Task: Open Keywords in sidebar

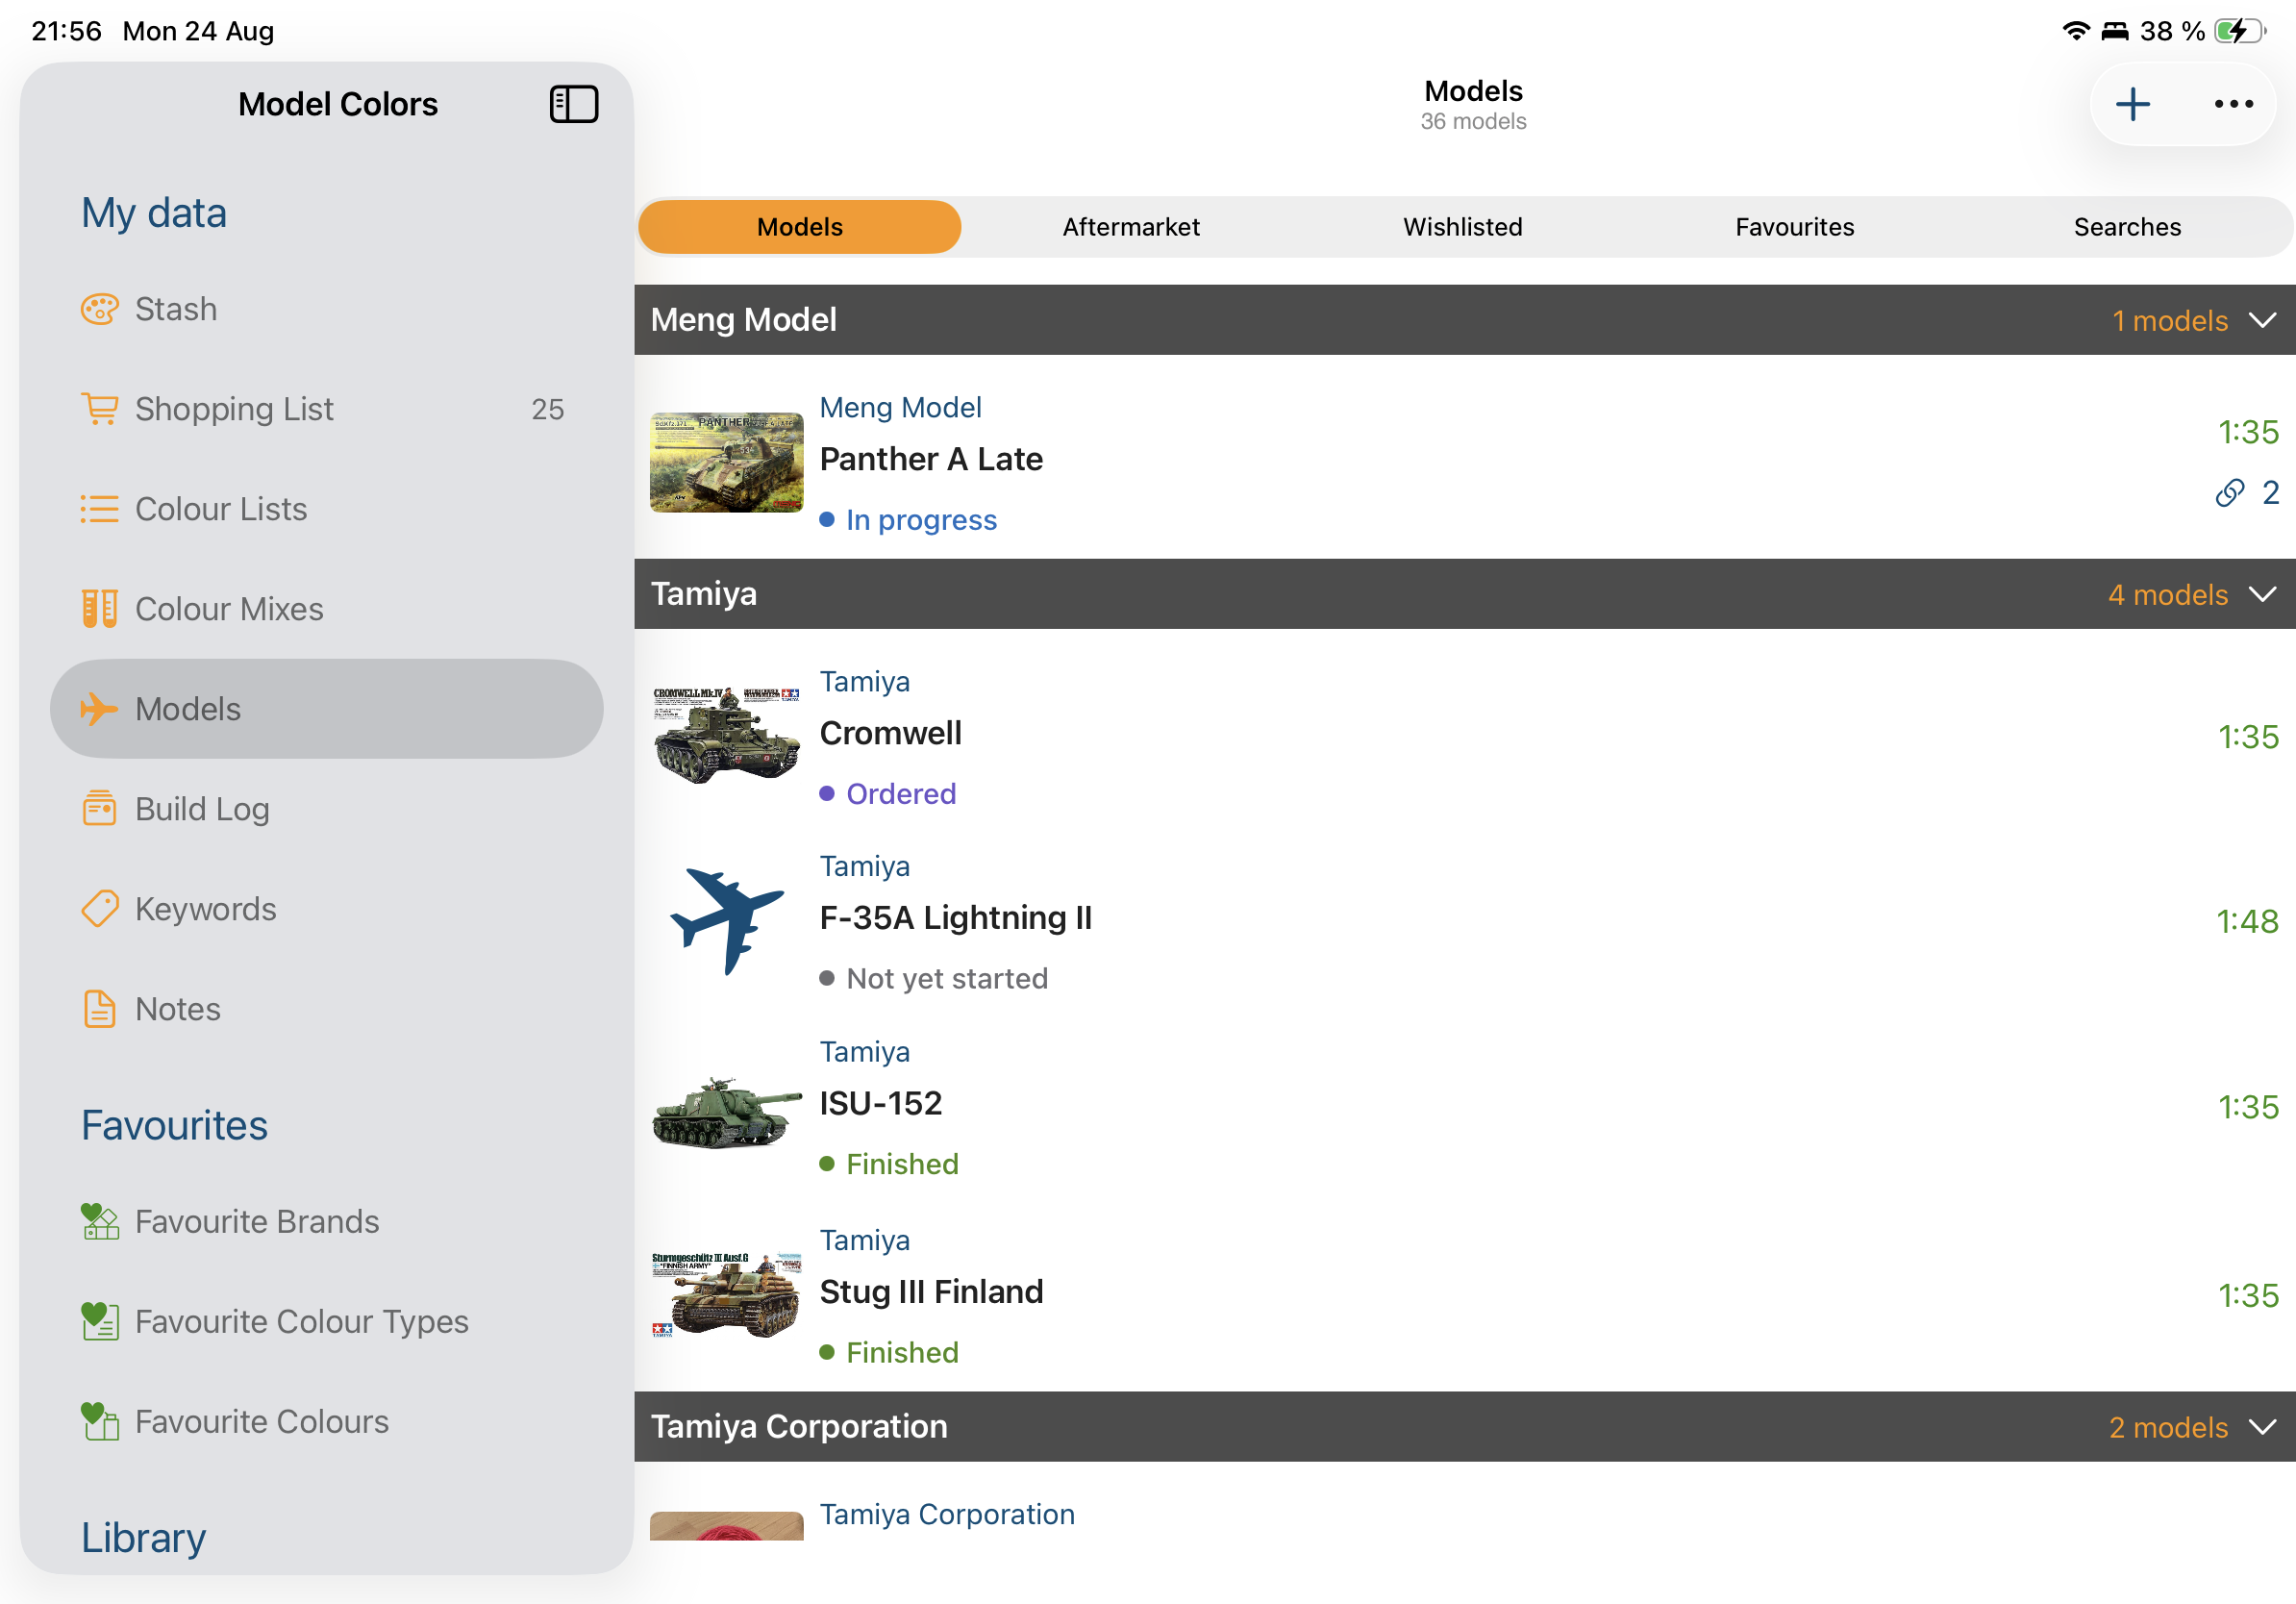Action: pyautogui.click(x=326, y=909)
